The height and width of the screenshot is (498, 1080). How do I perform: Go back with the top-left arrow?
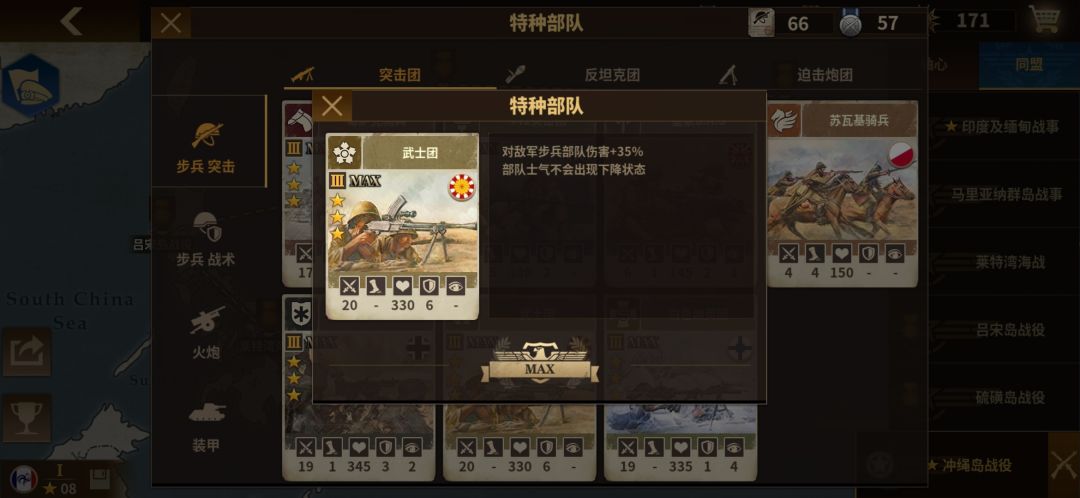71,21
